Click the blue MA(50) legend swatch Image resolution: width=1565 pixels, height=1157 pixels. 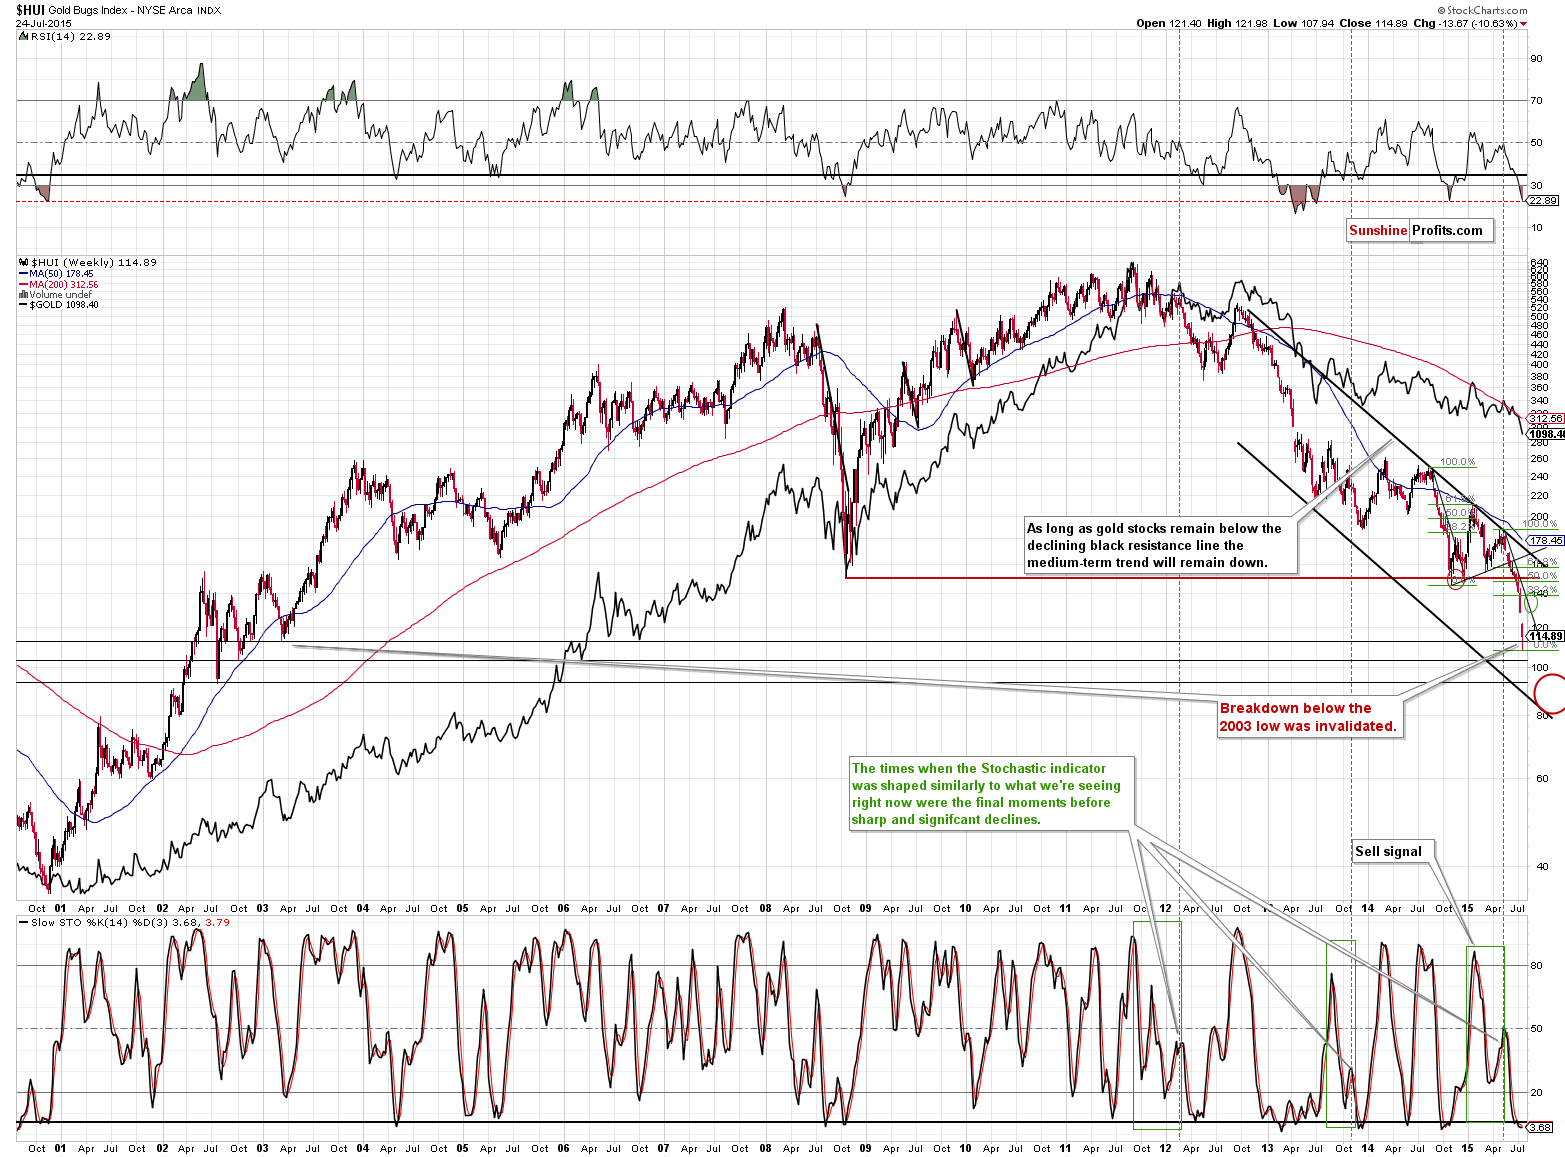pyautogui.click(x=23, y=273)
